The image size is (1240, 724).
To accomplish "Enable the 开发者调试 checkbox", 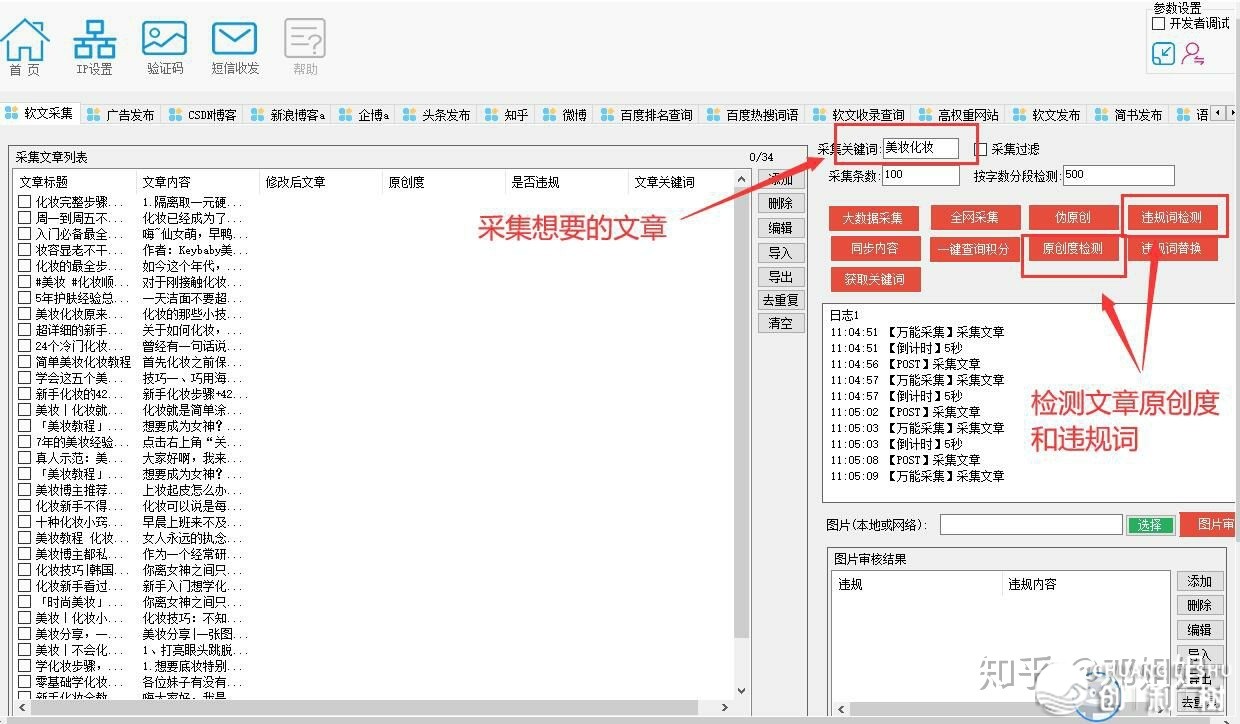I will tap(1159, 23).
